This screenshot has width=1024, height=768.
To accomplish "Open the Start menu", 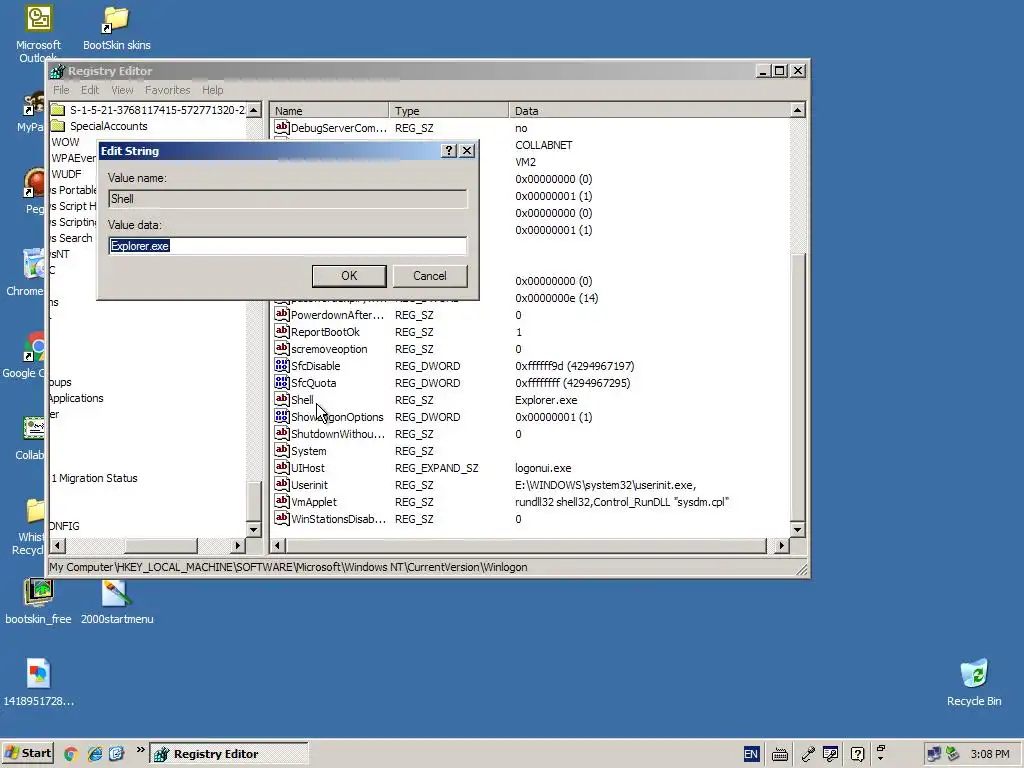I will pos(27,753).
